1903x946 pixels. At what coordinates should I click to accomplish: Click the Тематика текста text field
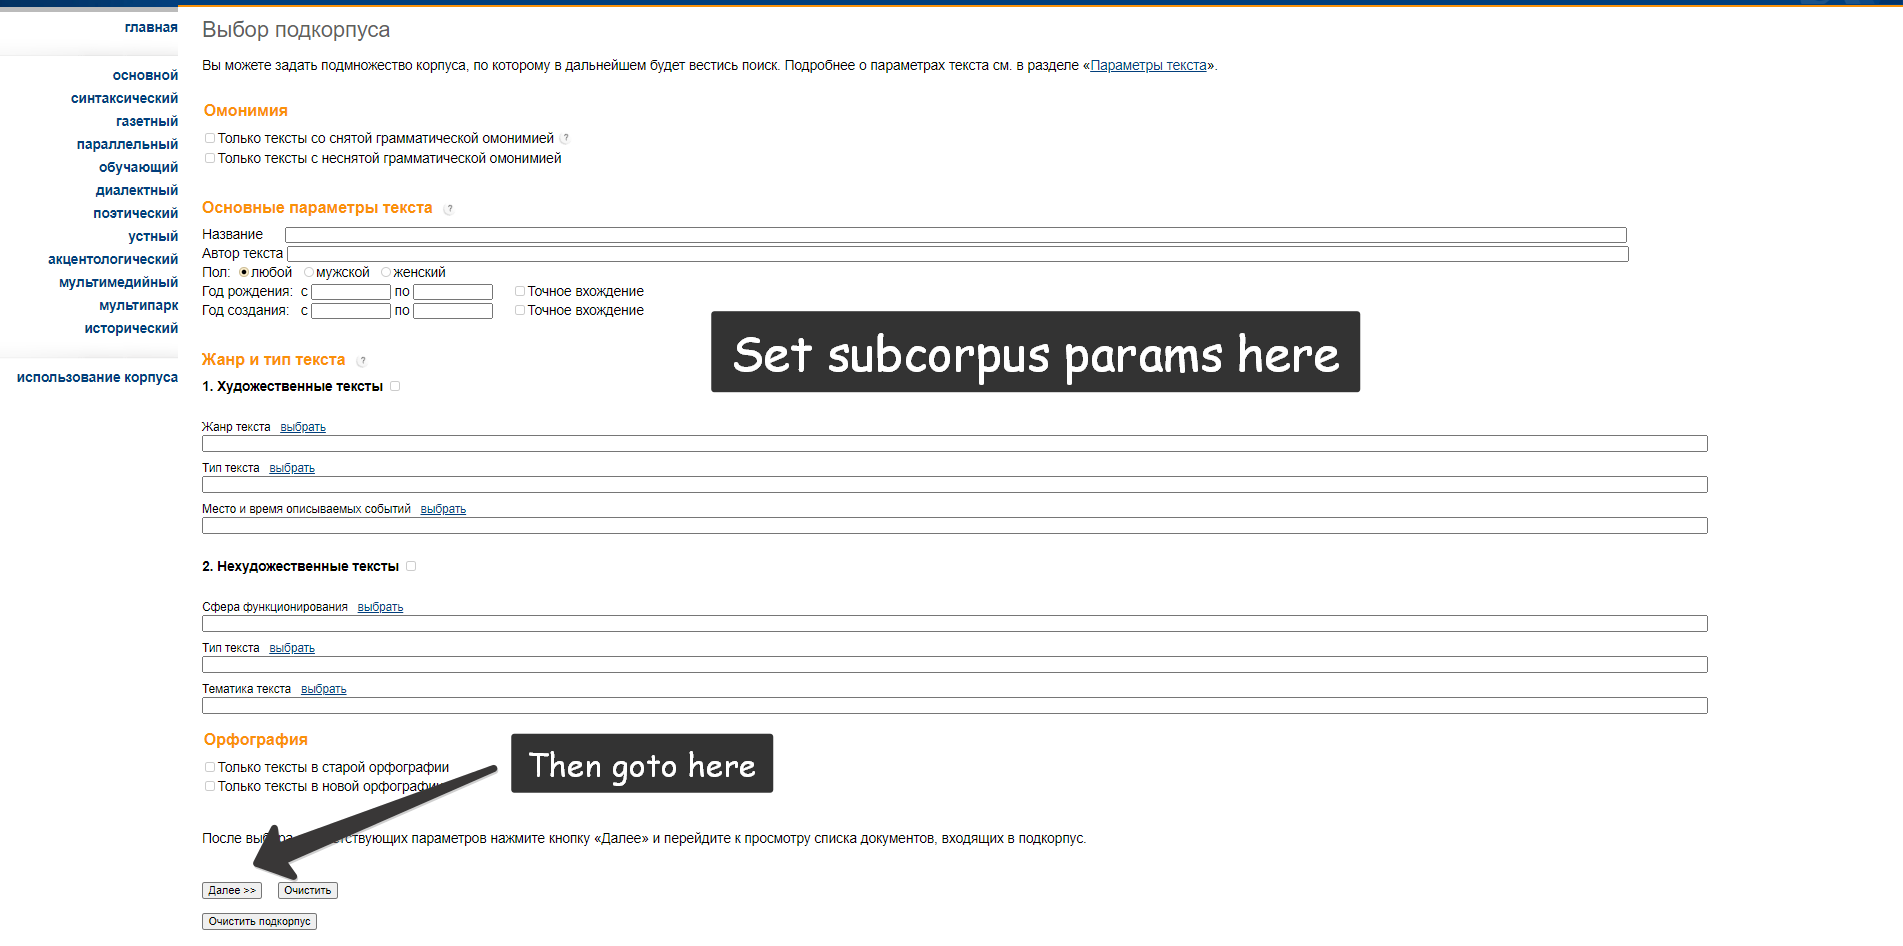tap(955, 706)
